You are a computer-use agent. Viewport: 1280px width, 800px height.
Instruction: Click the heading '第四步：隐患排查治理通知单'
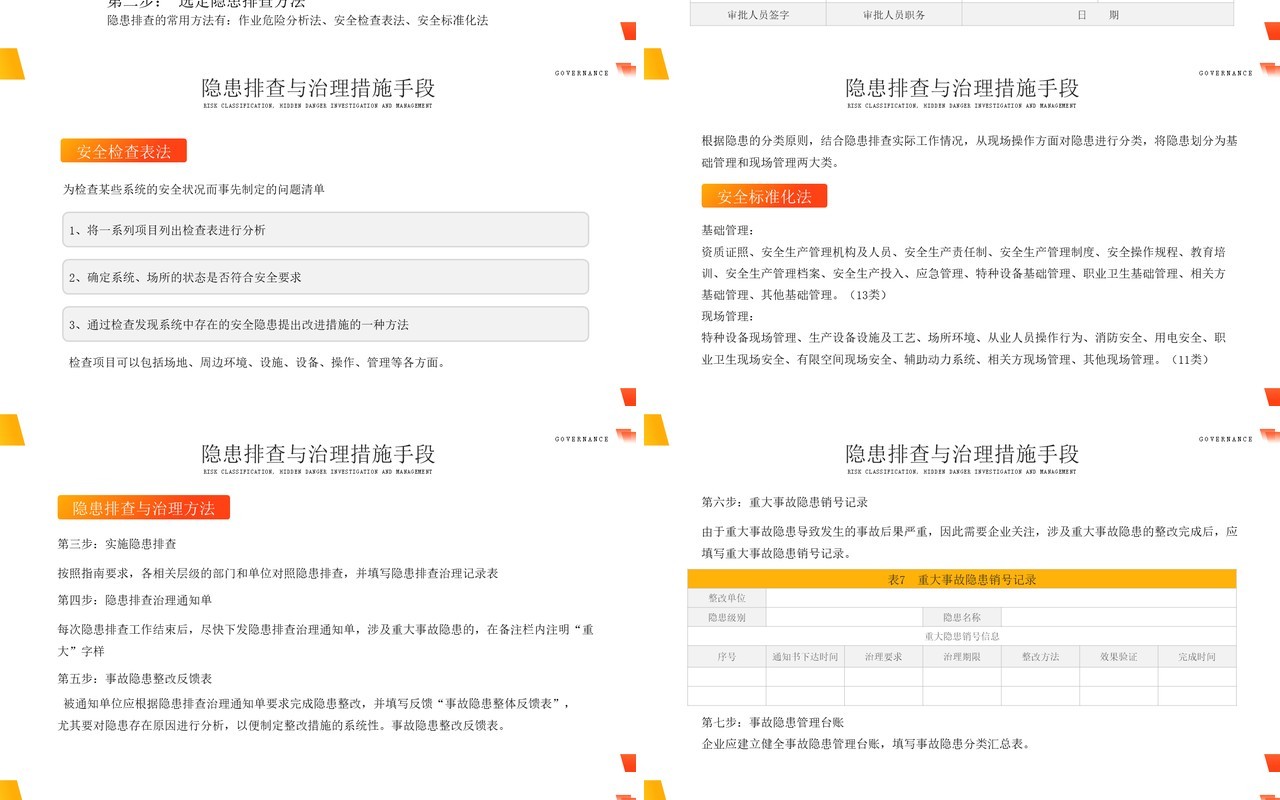coord(135,600)
